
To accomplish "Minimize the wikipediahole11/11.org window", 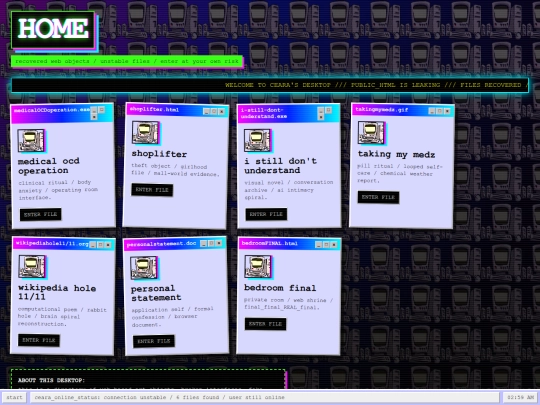I will coord(93,245).
